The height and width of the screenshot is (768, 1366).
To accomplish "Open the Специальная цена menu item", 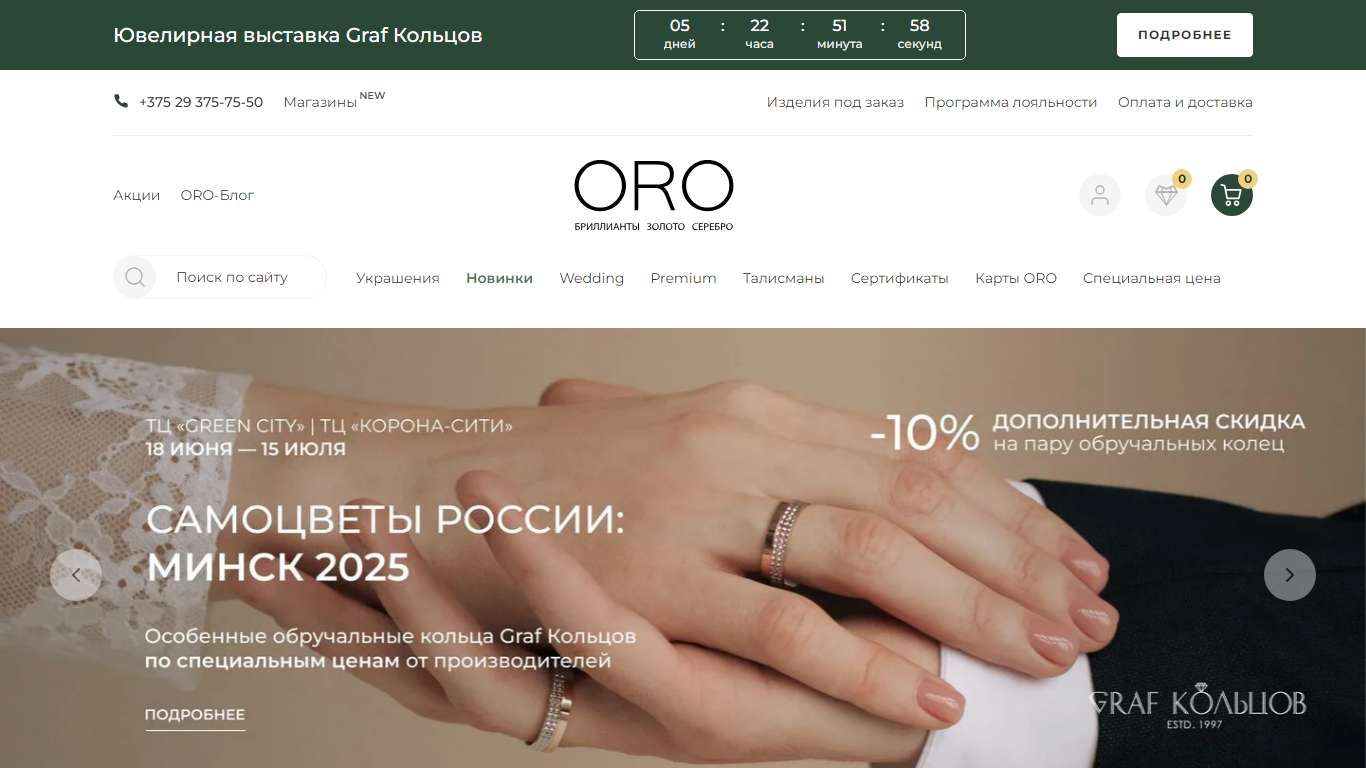I will [1152, 278].
